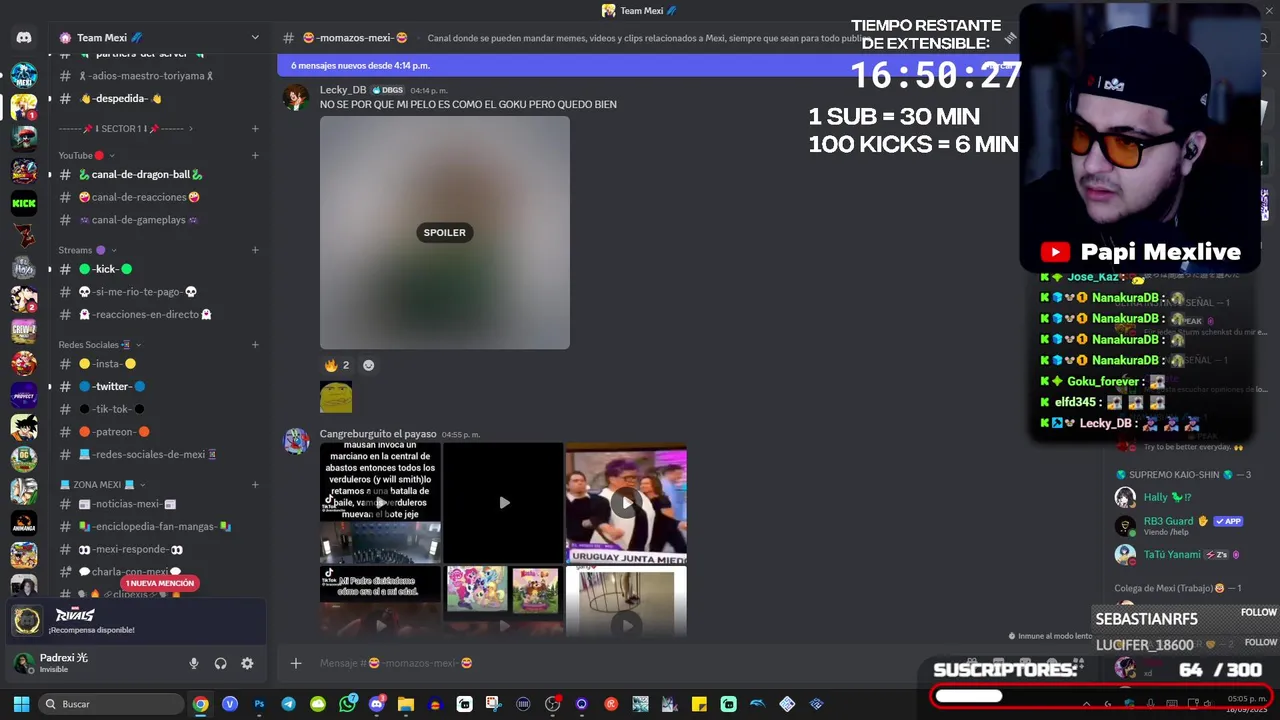
Task: Open the PROYECT server icon
Action: (24, 396)
